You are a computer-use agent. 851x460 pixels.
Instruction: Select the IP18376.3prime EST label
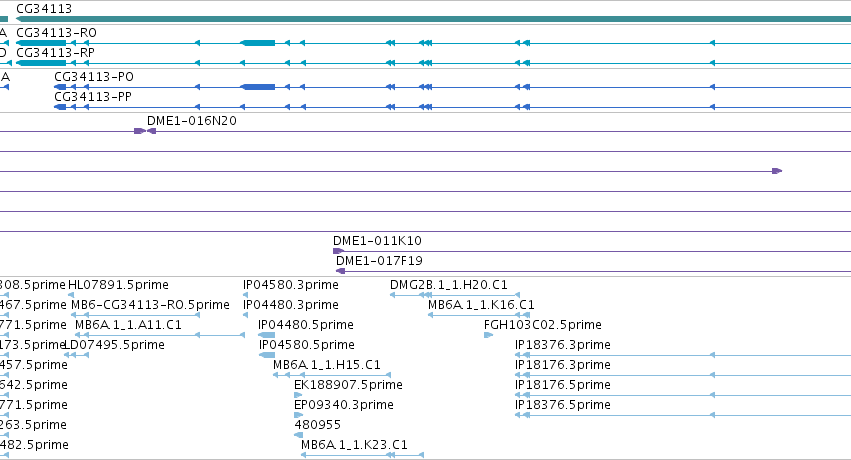(x=563, y=344)
